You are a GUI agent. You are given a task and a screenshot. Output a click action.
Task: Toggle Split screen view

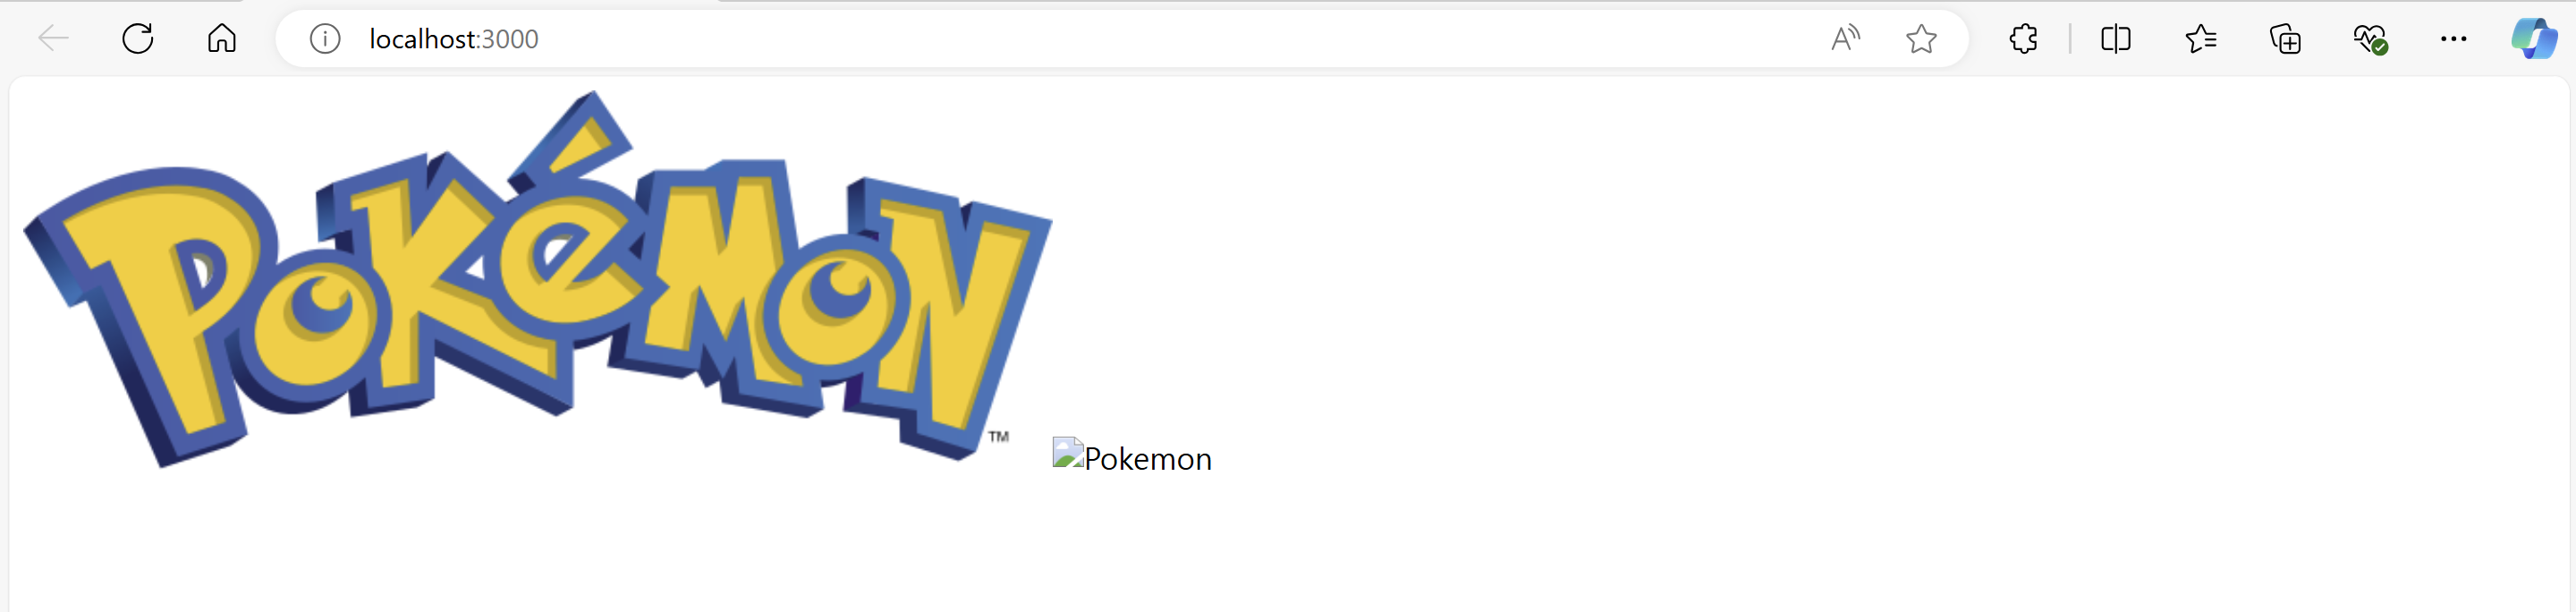[2116, 39]
